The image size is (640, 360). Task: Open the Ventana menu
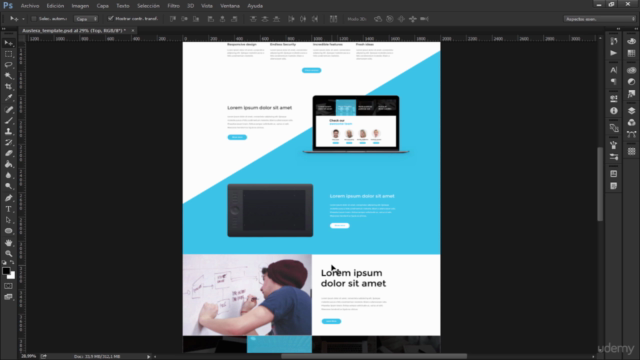(x=230, y=6)
